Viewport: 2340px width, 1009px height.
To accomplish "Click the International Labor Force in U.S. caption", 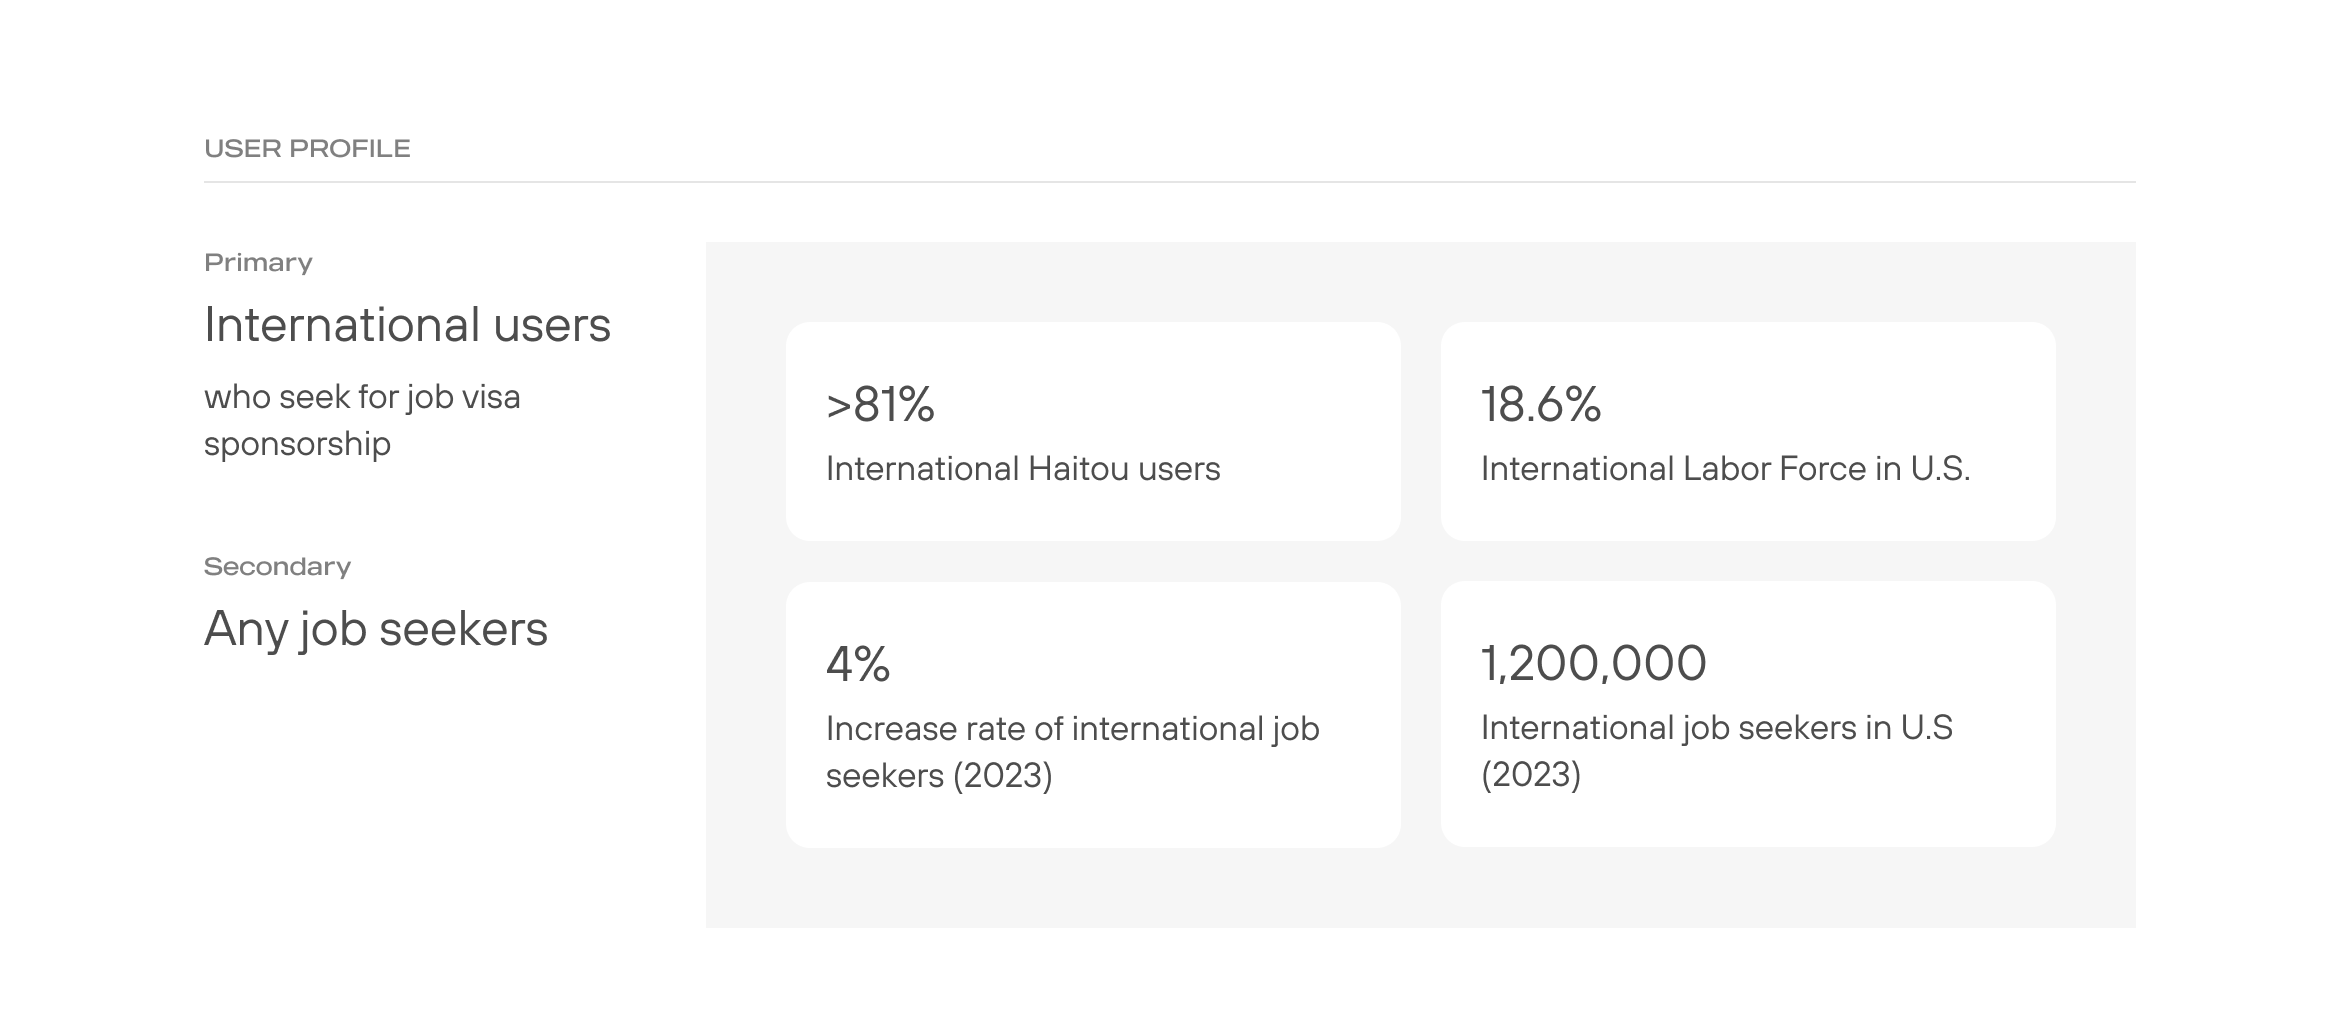I will (1725, 469).
